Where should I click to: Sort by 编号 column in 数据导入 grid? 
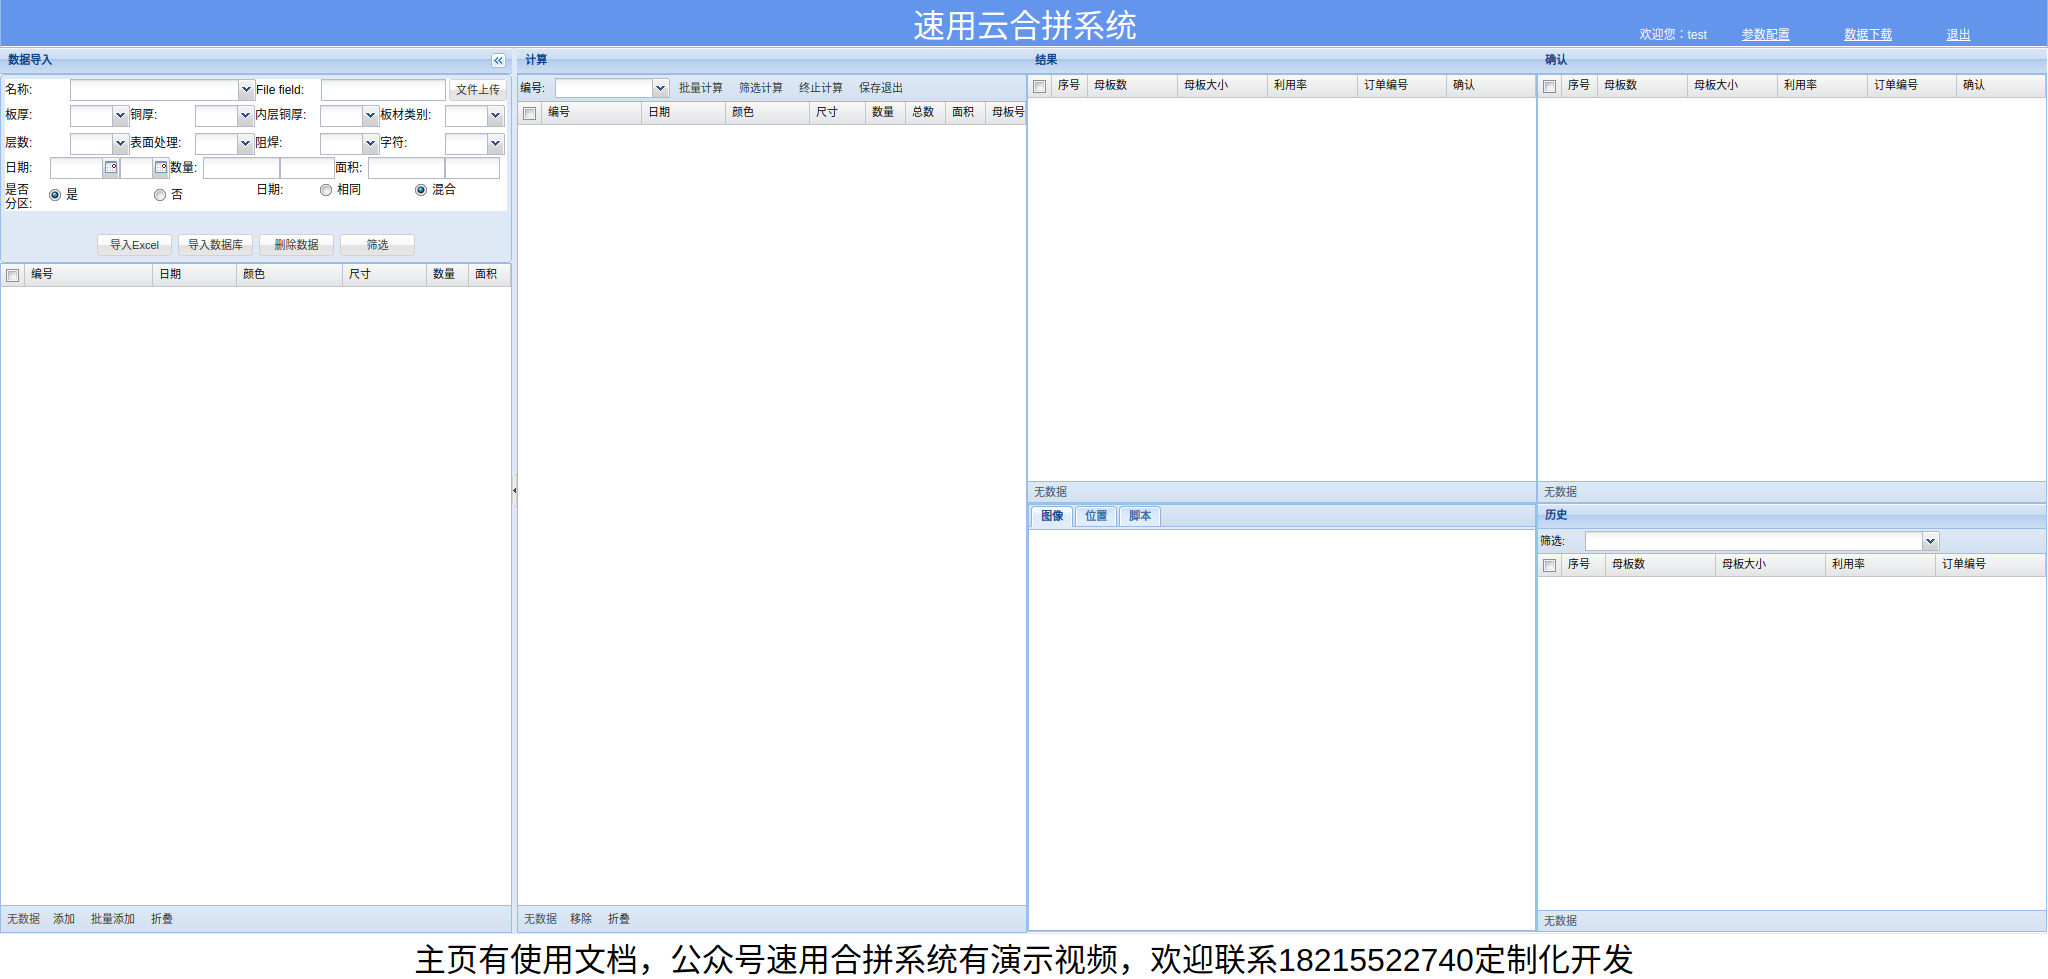(88, 275)
